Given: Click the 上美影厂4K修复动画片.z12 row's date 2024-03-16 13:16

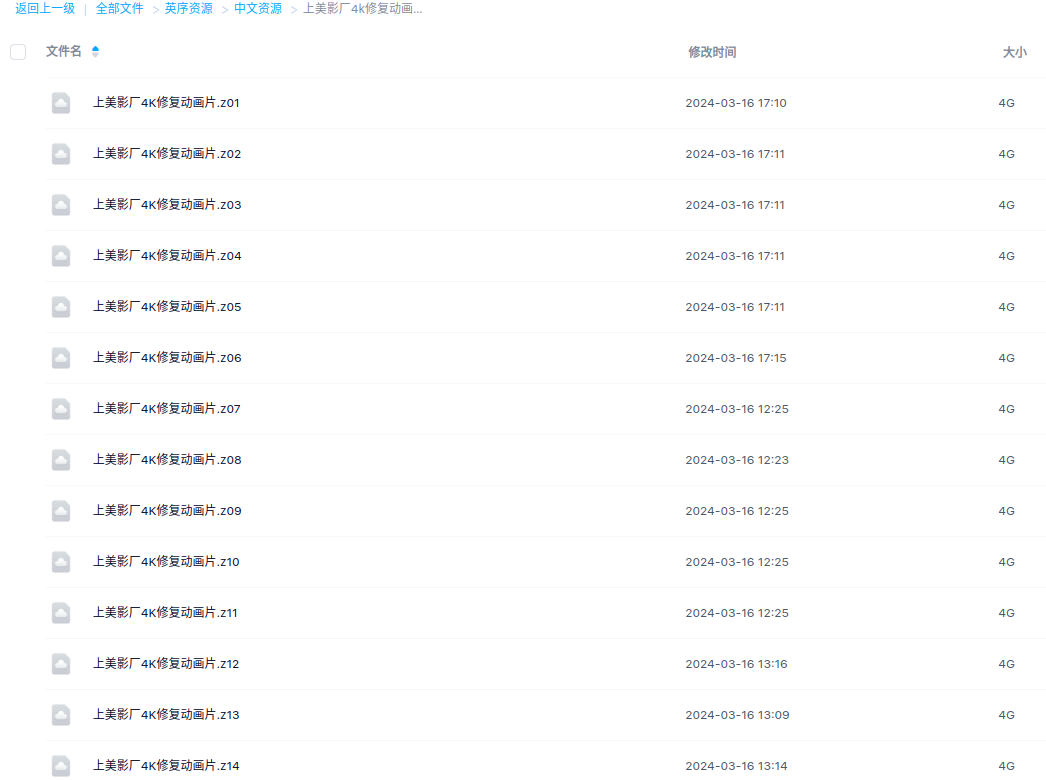Looking at the screenshot, I should click(736, 664).
